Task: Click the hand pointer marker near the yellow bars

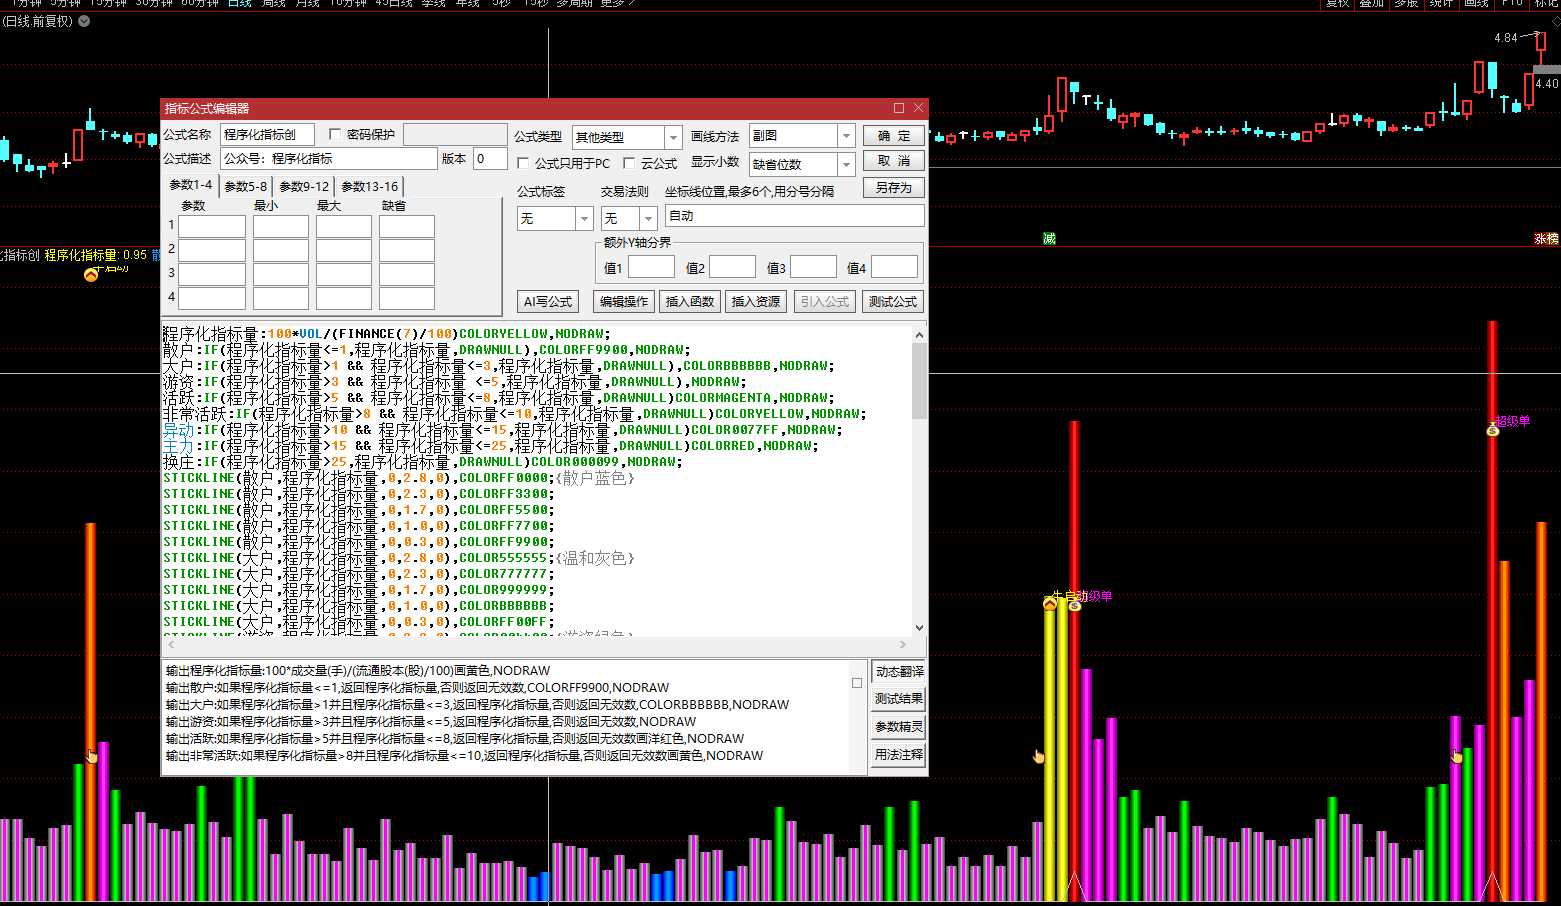Action: [1038, 756]
